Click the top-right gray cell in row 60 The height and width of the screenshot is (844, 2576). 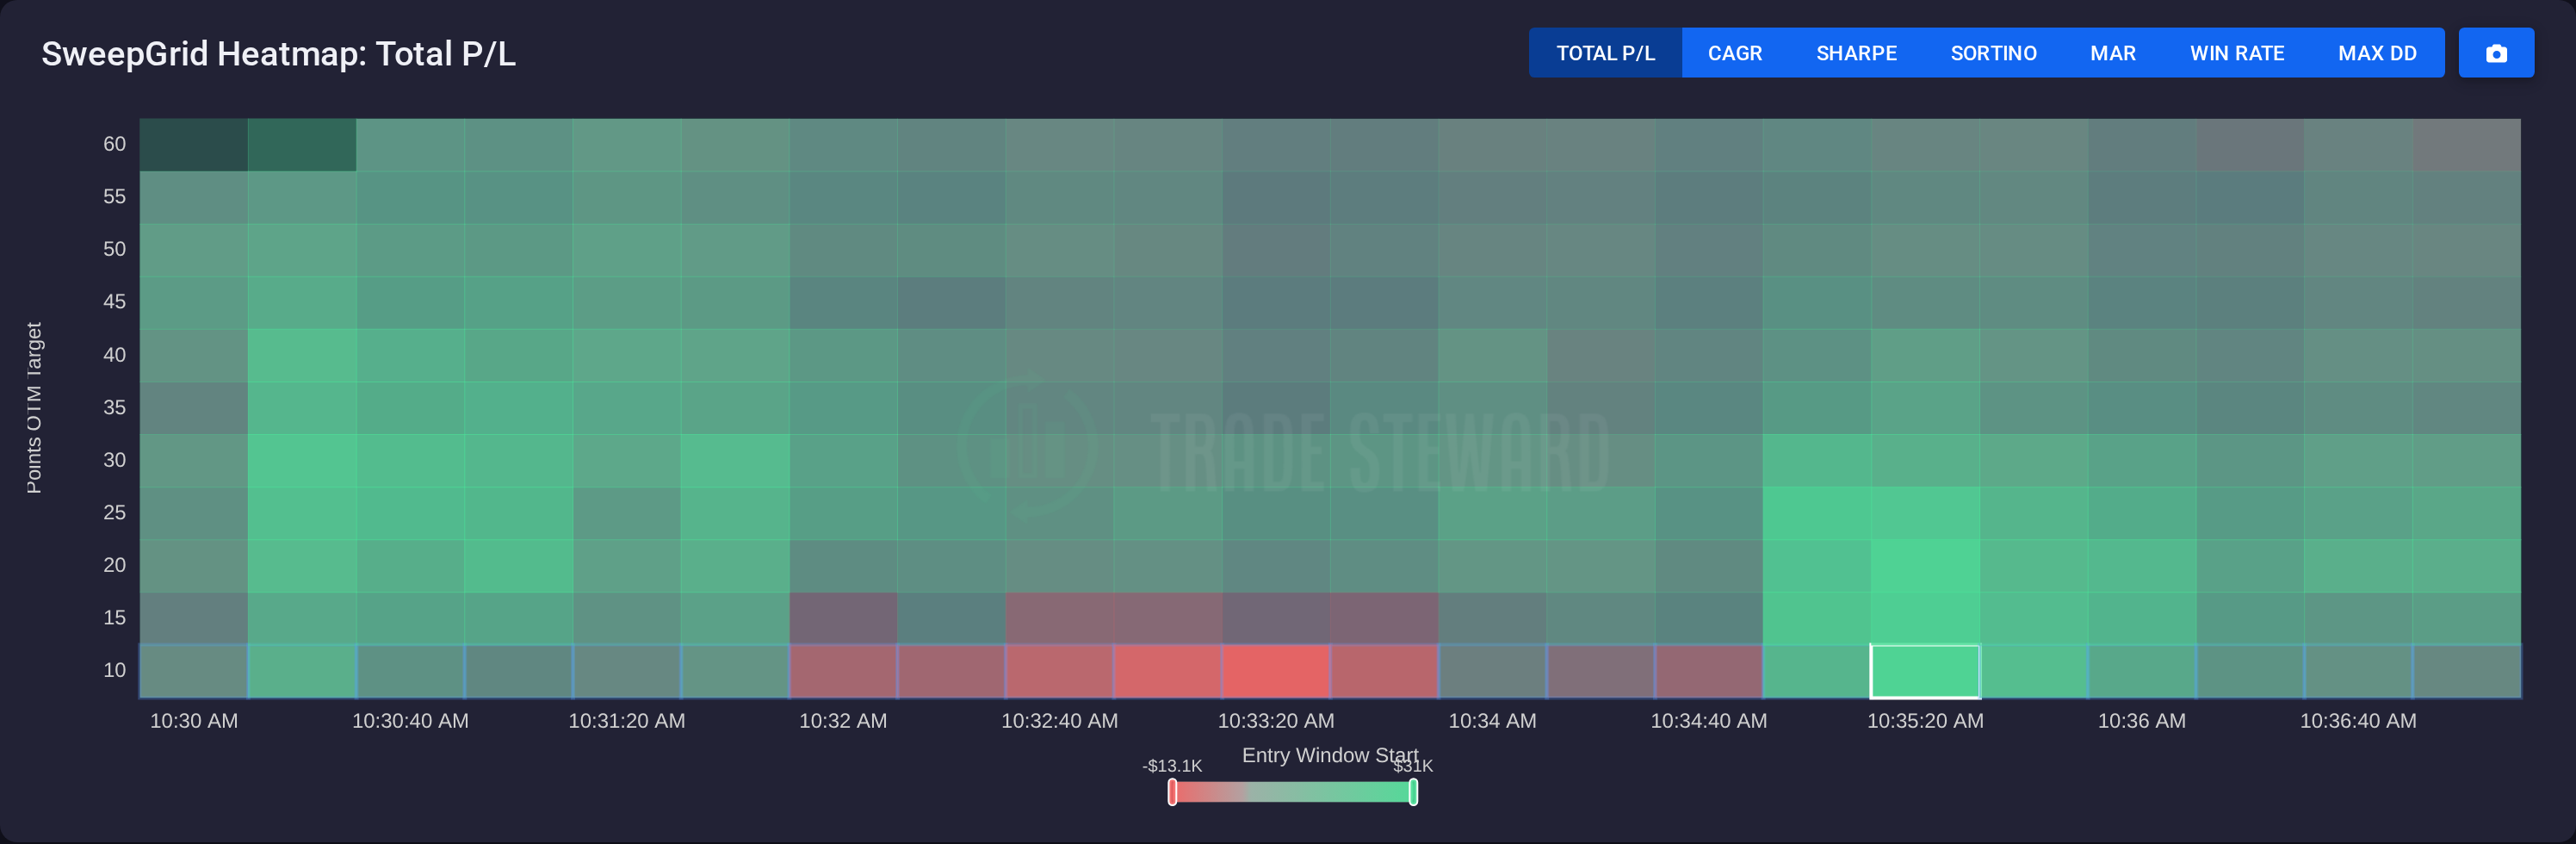2466,145
